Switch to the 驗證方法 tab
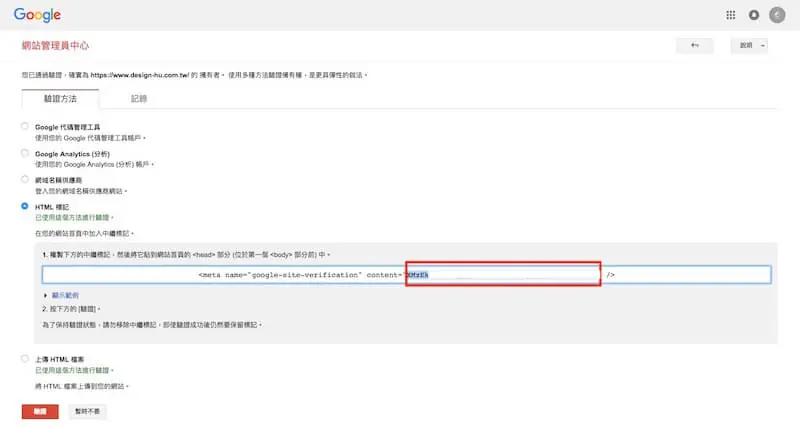Viewport: 800px width, 428px height. (x=60, y=98)
